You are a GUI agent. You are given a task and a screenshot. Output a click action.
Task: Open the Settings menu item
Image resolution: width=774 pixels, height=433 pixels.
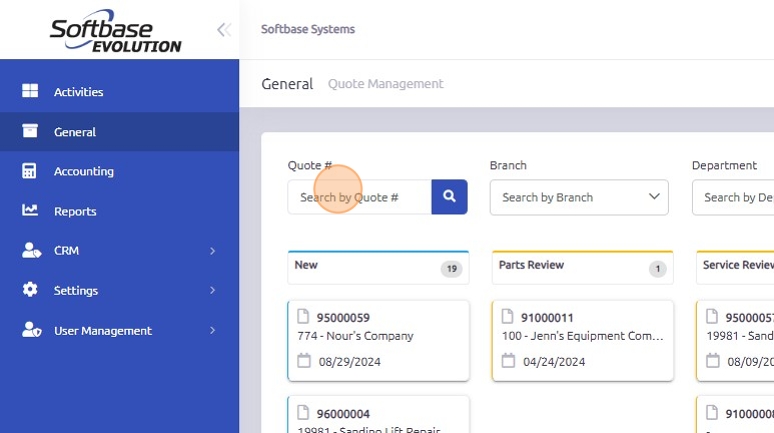point(119,290)
